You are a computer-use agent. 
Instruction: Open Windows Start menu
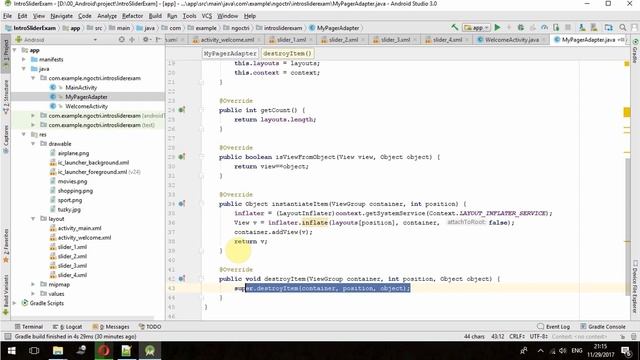11,351
